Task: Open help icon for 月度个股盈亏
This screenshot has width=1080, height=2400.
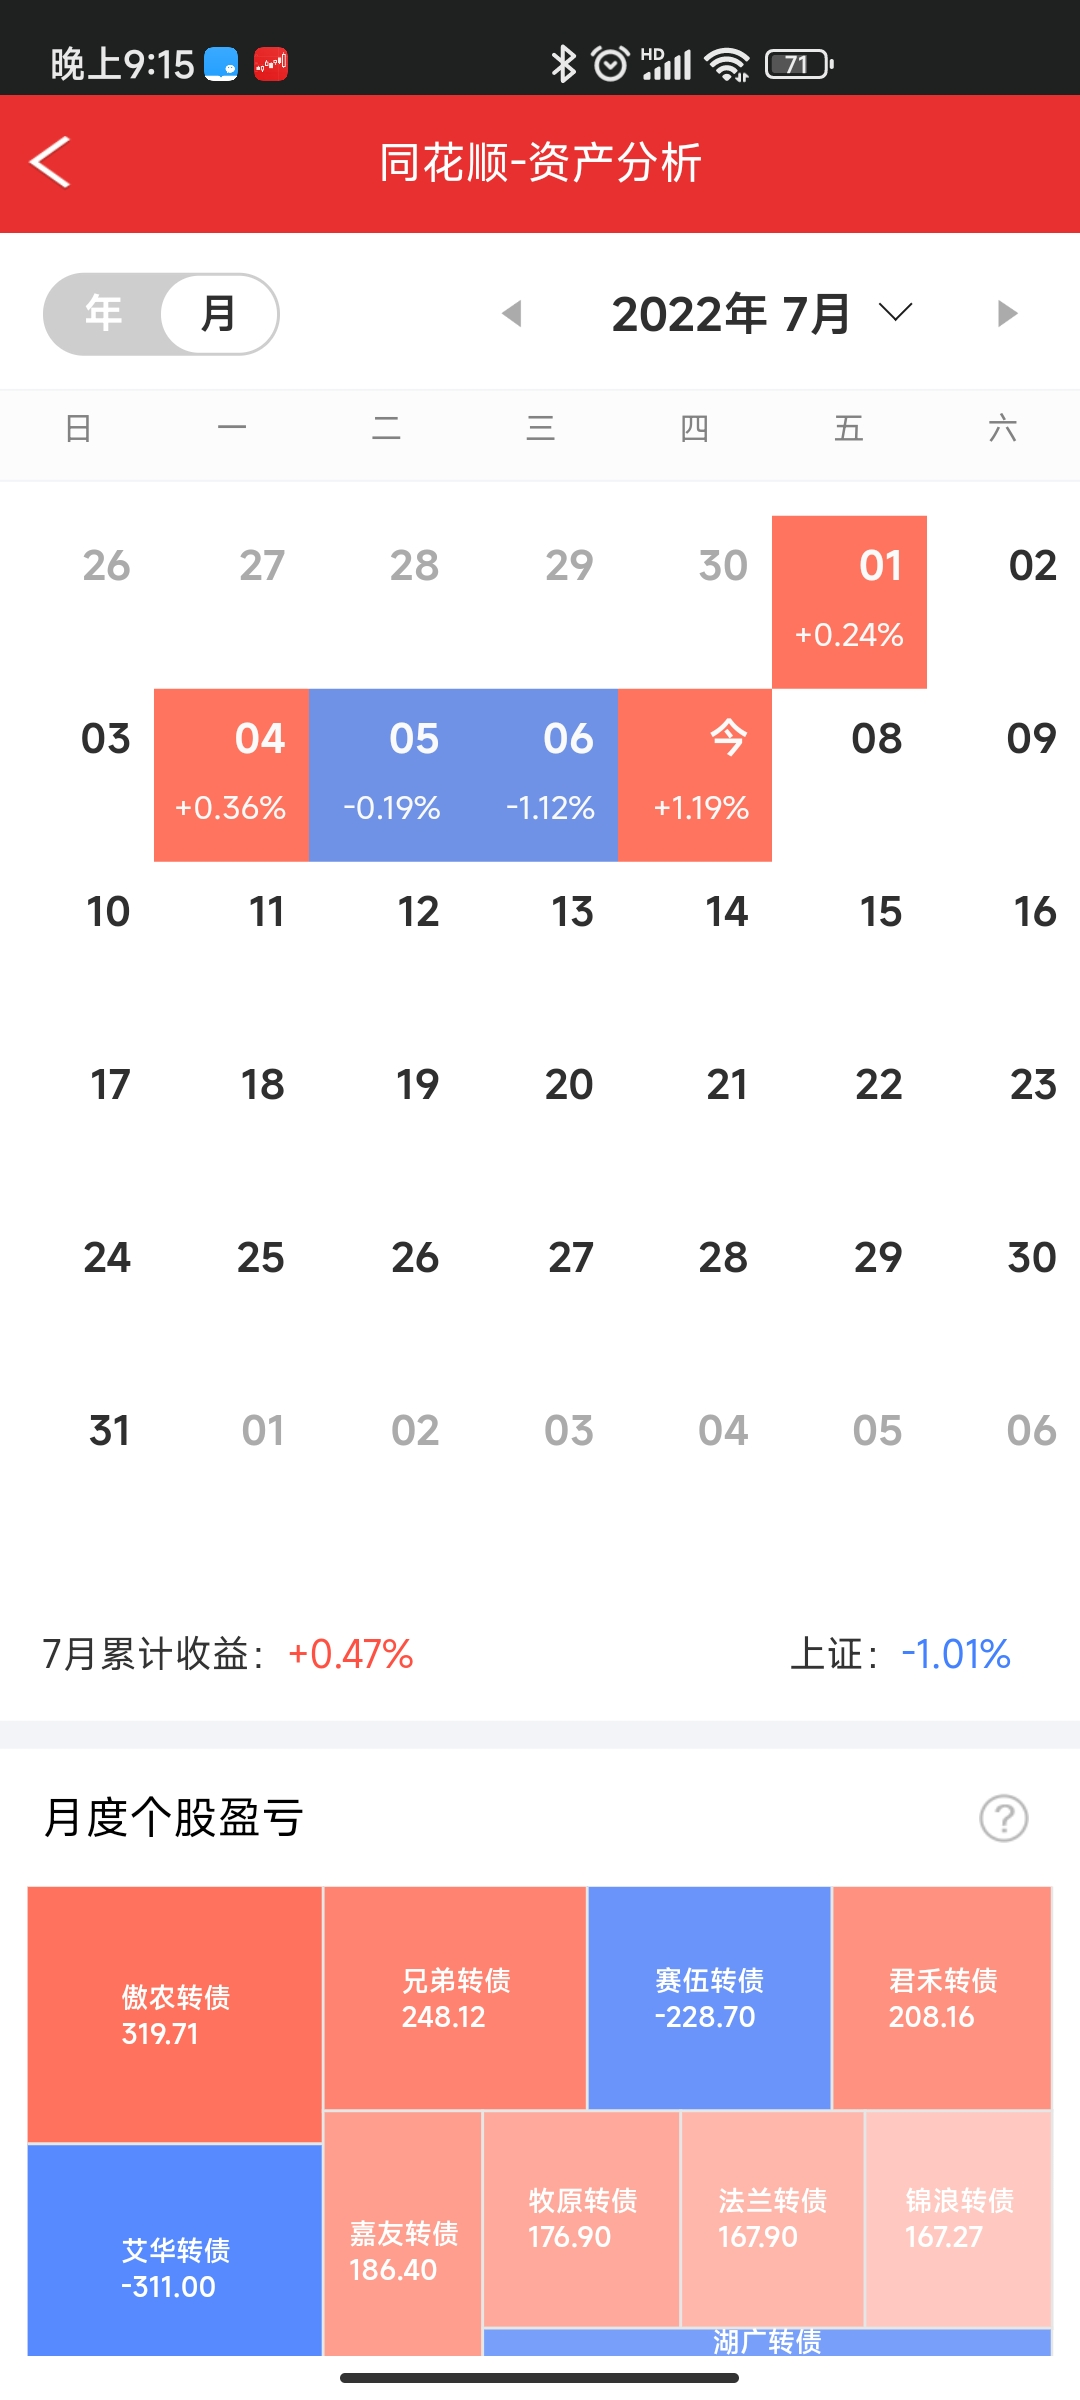Action: tap(1003, 1818)
